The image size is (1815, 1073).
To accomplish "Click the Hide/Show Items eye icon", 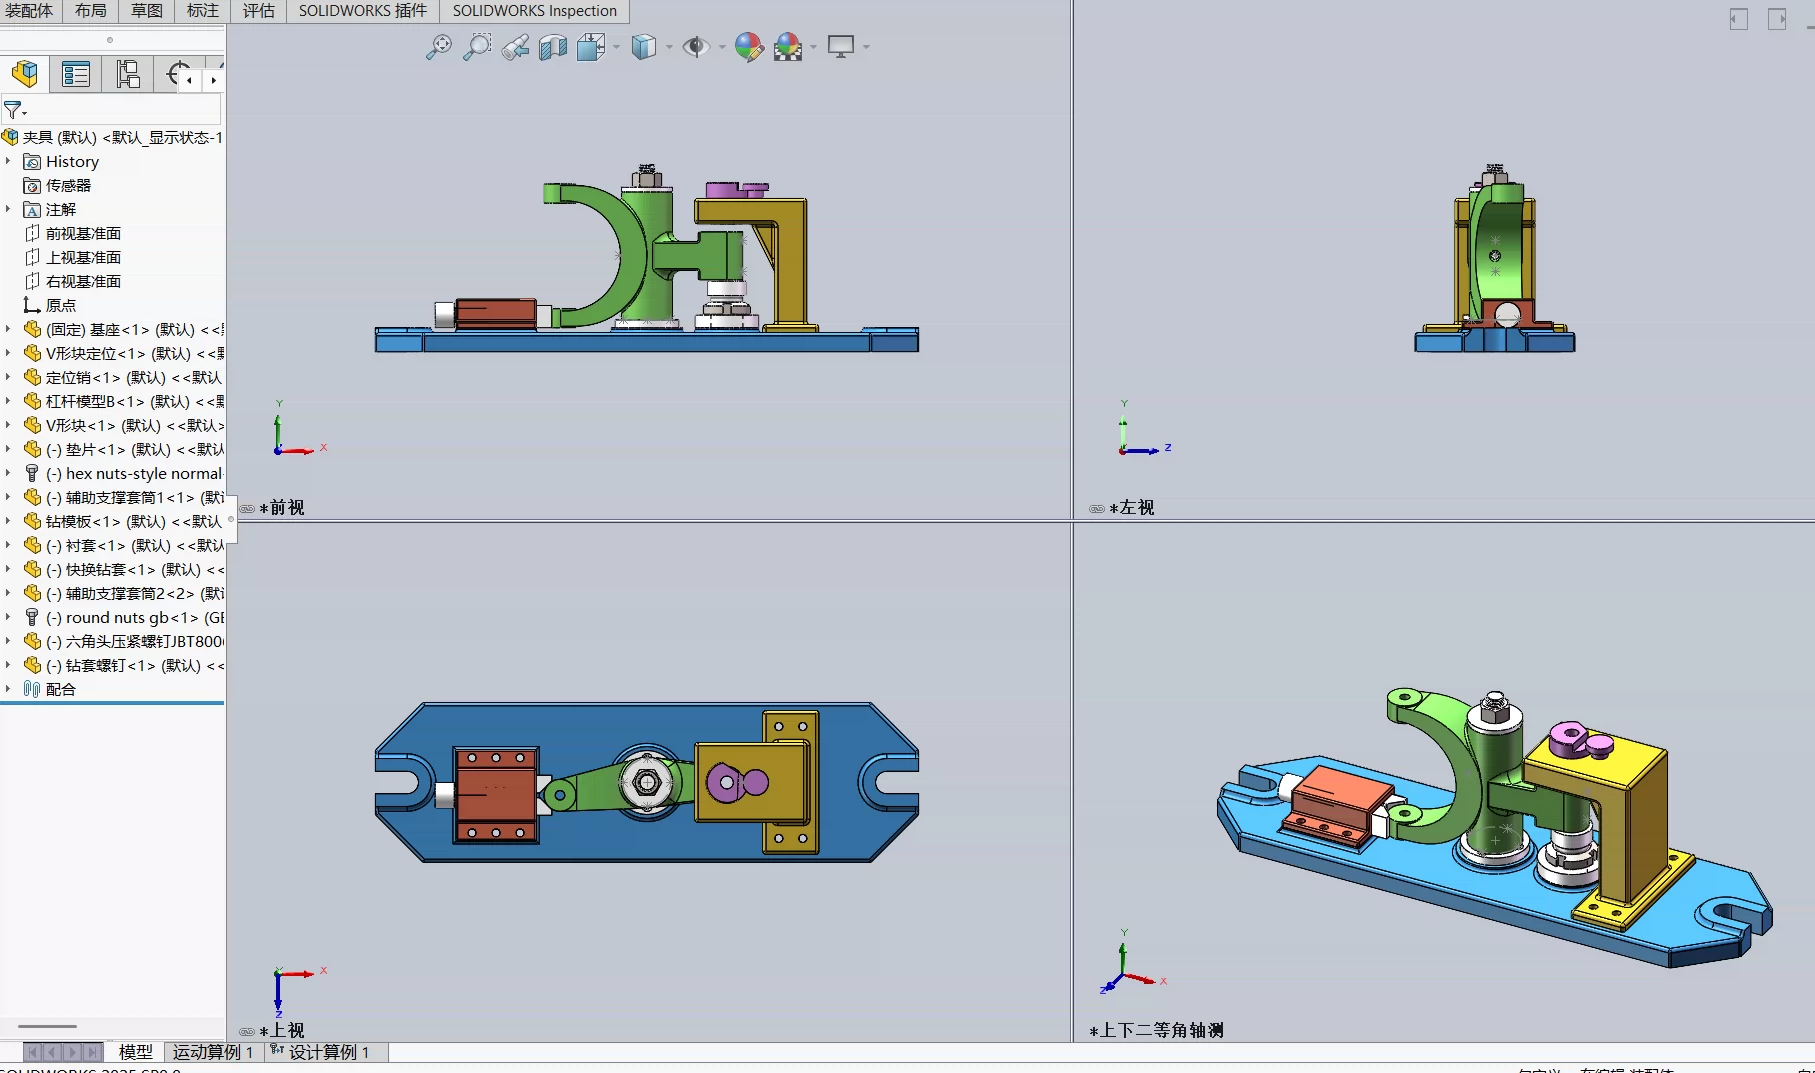I will coord(696,47).
